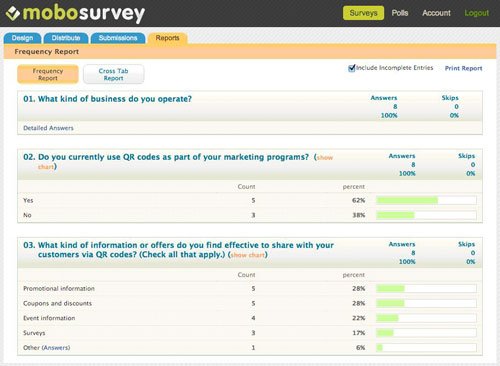
Task: Switch to Cross Tab Report
Action: [x=113, y=74]
